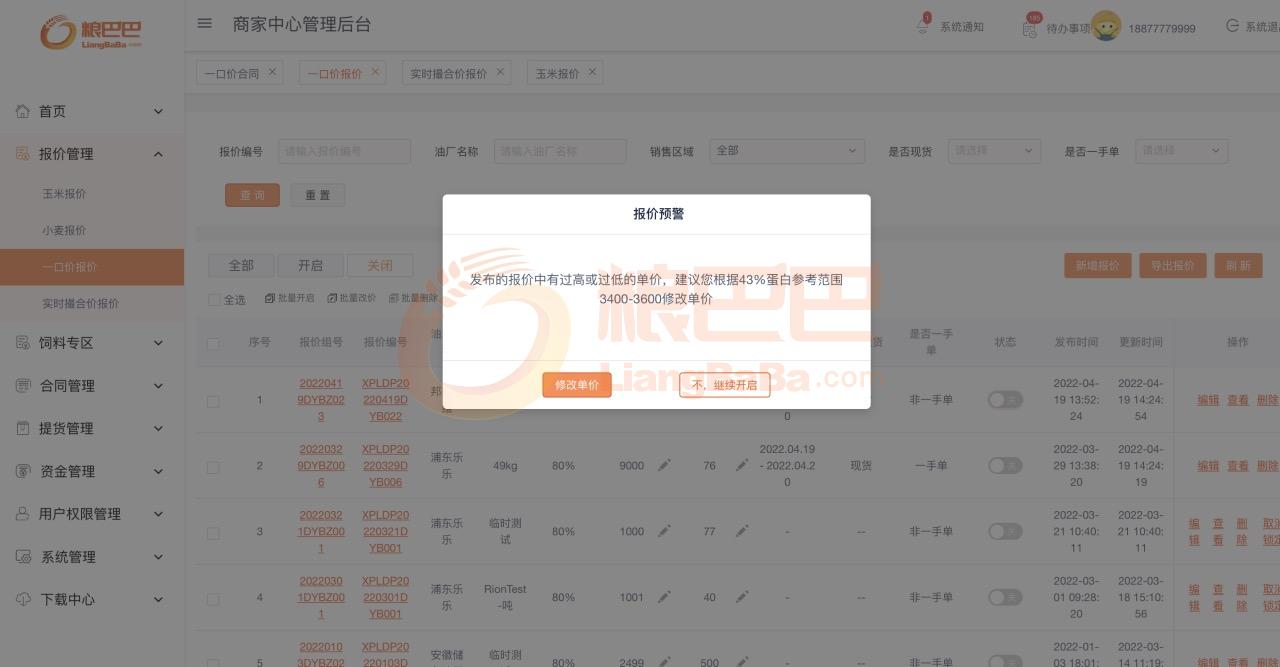Image resolution: width=1280 pixels, height=667 pixels.
Task: Tick the checkbox for row 3
Action: (x=213, y=532)
